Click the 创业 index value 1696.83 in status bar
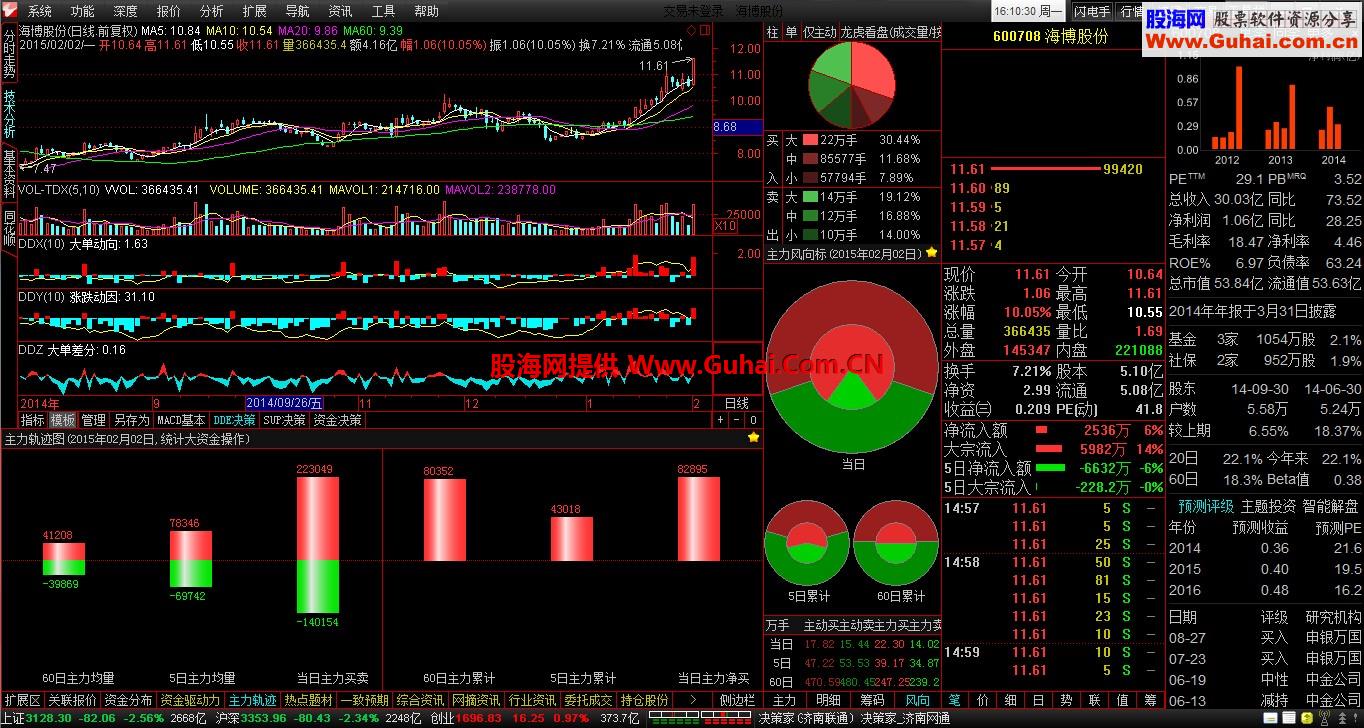This screenshot has height=728, width=1364. click(x=480, y=718)
